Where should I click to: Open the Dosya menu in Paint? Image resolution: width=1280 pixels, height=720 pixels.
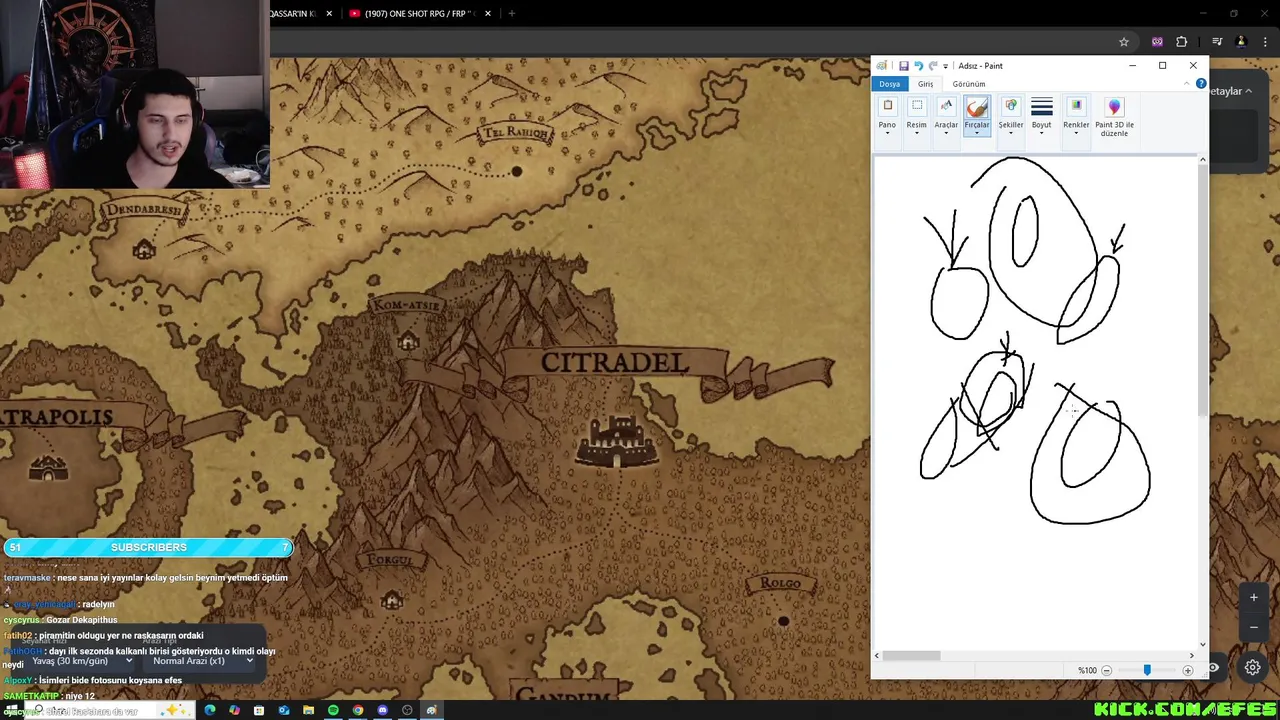point(890,84)
